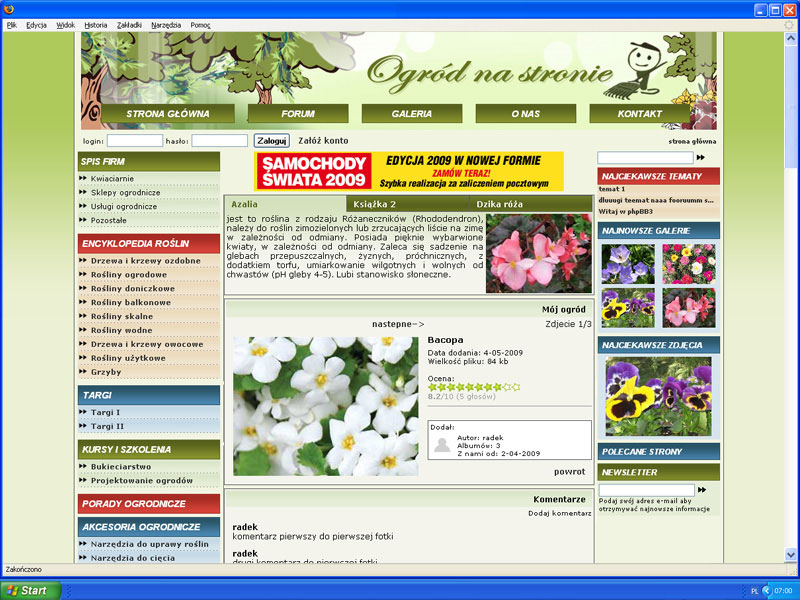Screen dimensions: 800x600
Task: Click the strona główna breadcrumb link
Action: click(692, 141)
